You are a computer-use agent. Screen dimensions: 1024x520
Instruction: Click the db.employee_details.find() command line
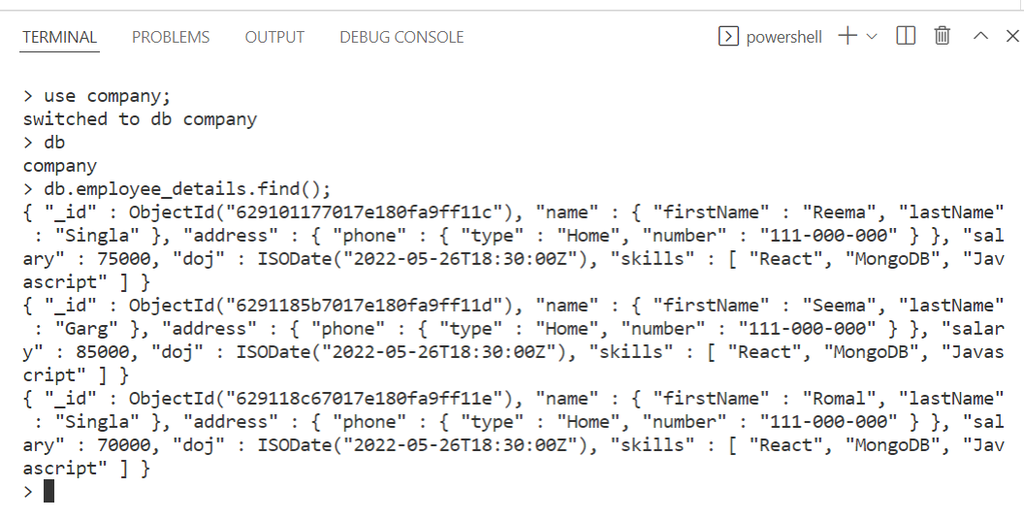tap(186, 189)
